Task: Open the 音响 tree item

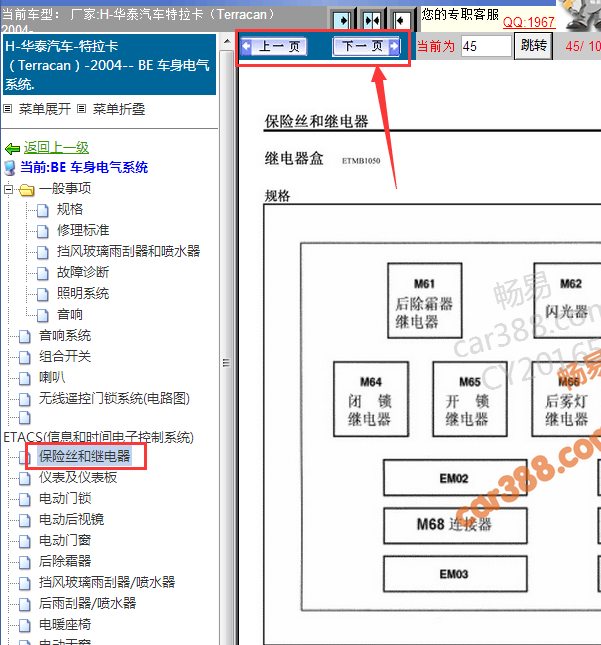Action: point(70,314)
